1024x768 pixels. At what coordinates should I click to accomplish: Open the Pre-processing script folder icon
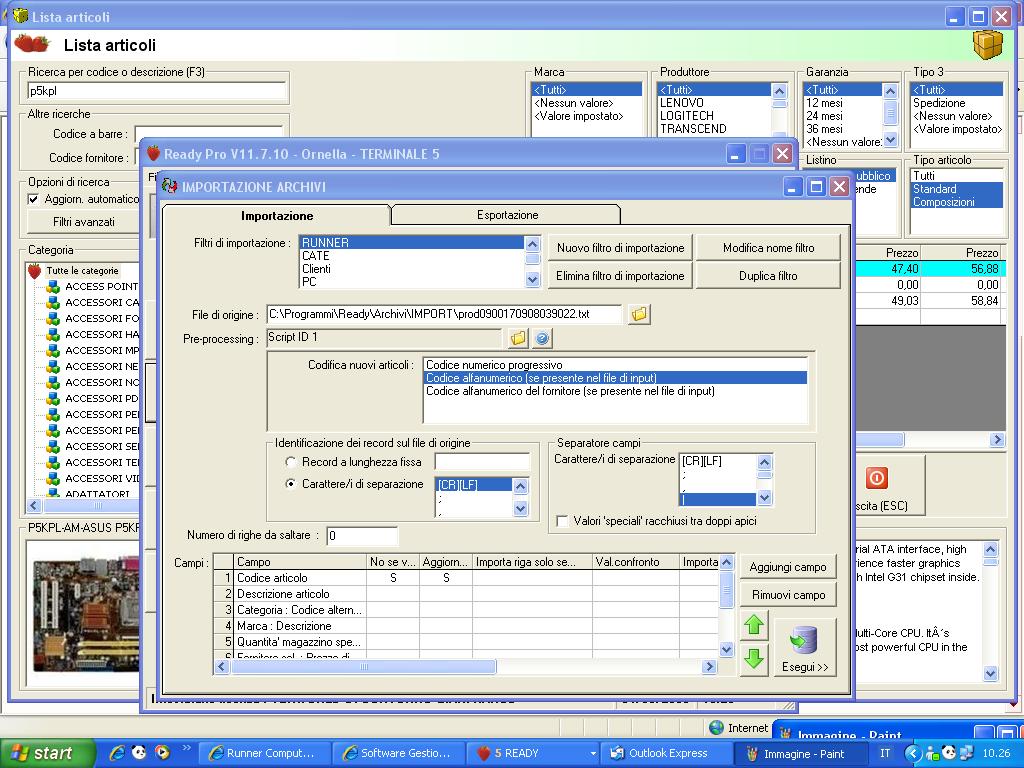(x=518, y=338)
